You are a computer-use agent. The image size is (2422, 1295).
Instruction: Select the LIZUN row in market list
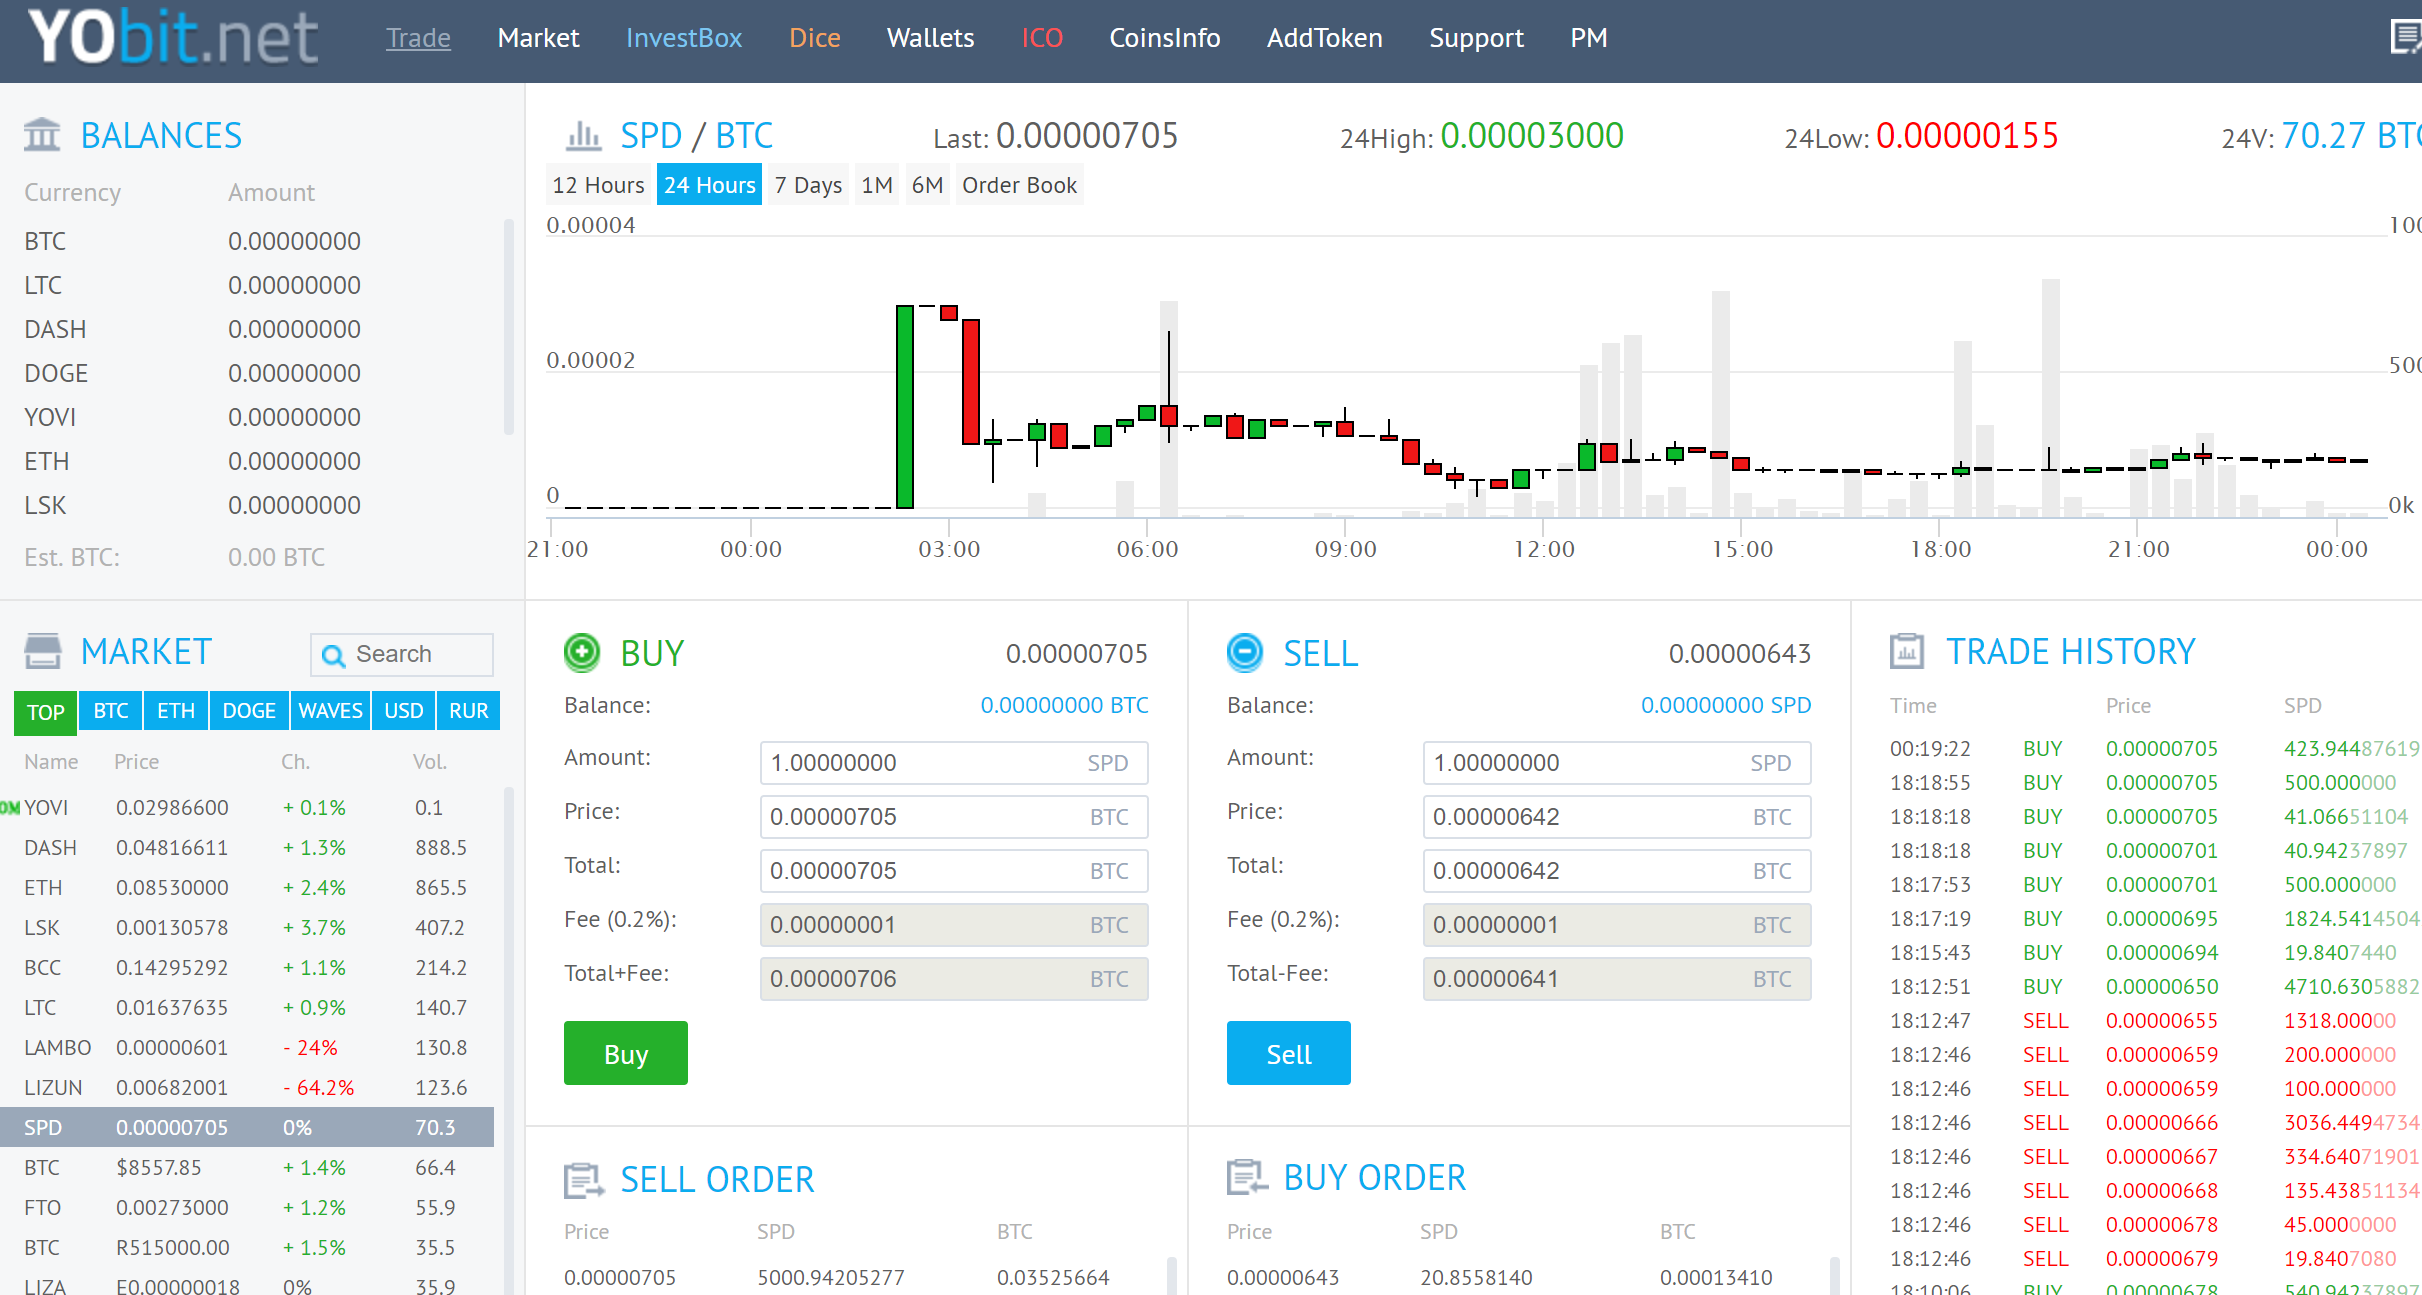(247, 1087)
